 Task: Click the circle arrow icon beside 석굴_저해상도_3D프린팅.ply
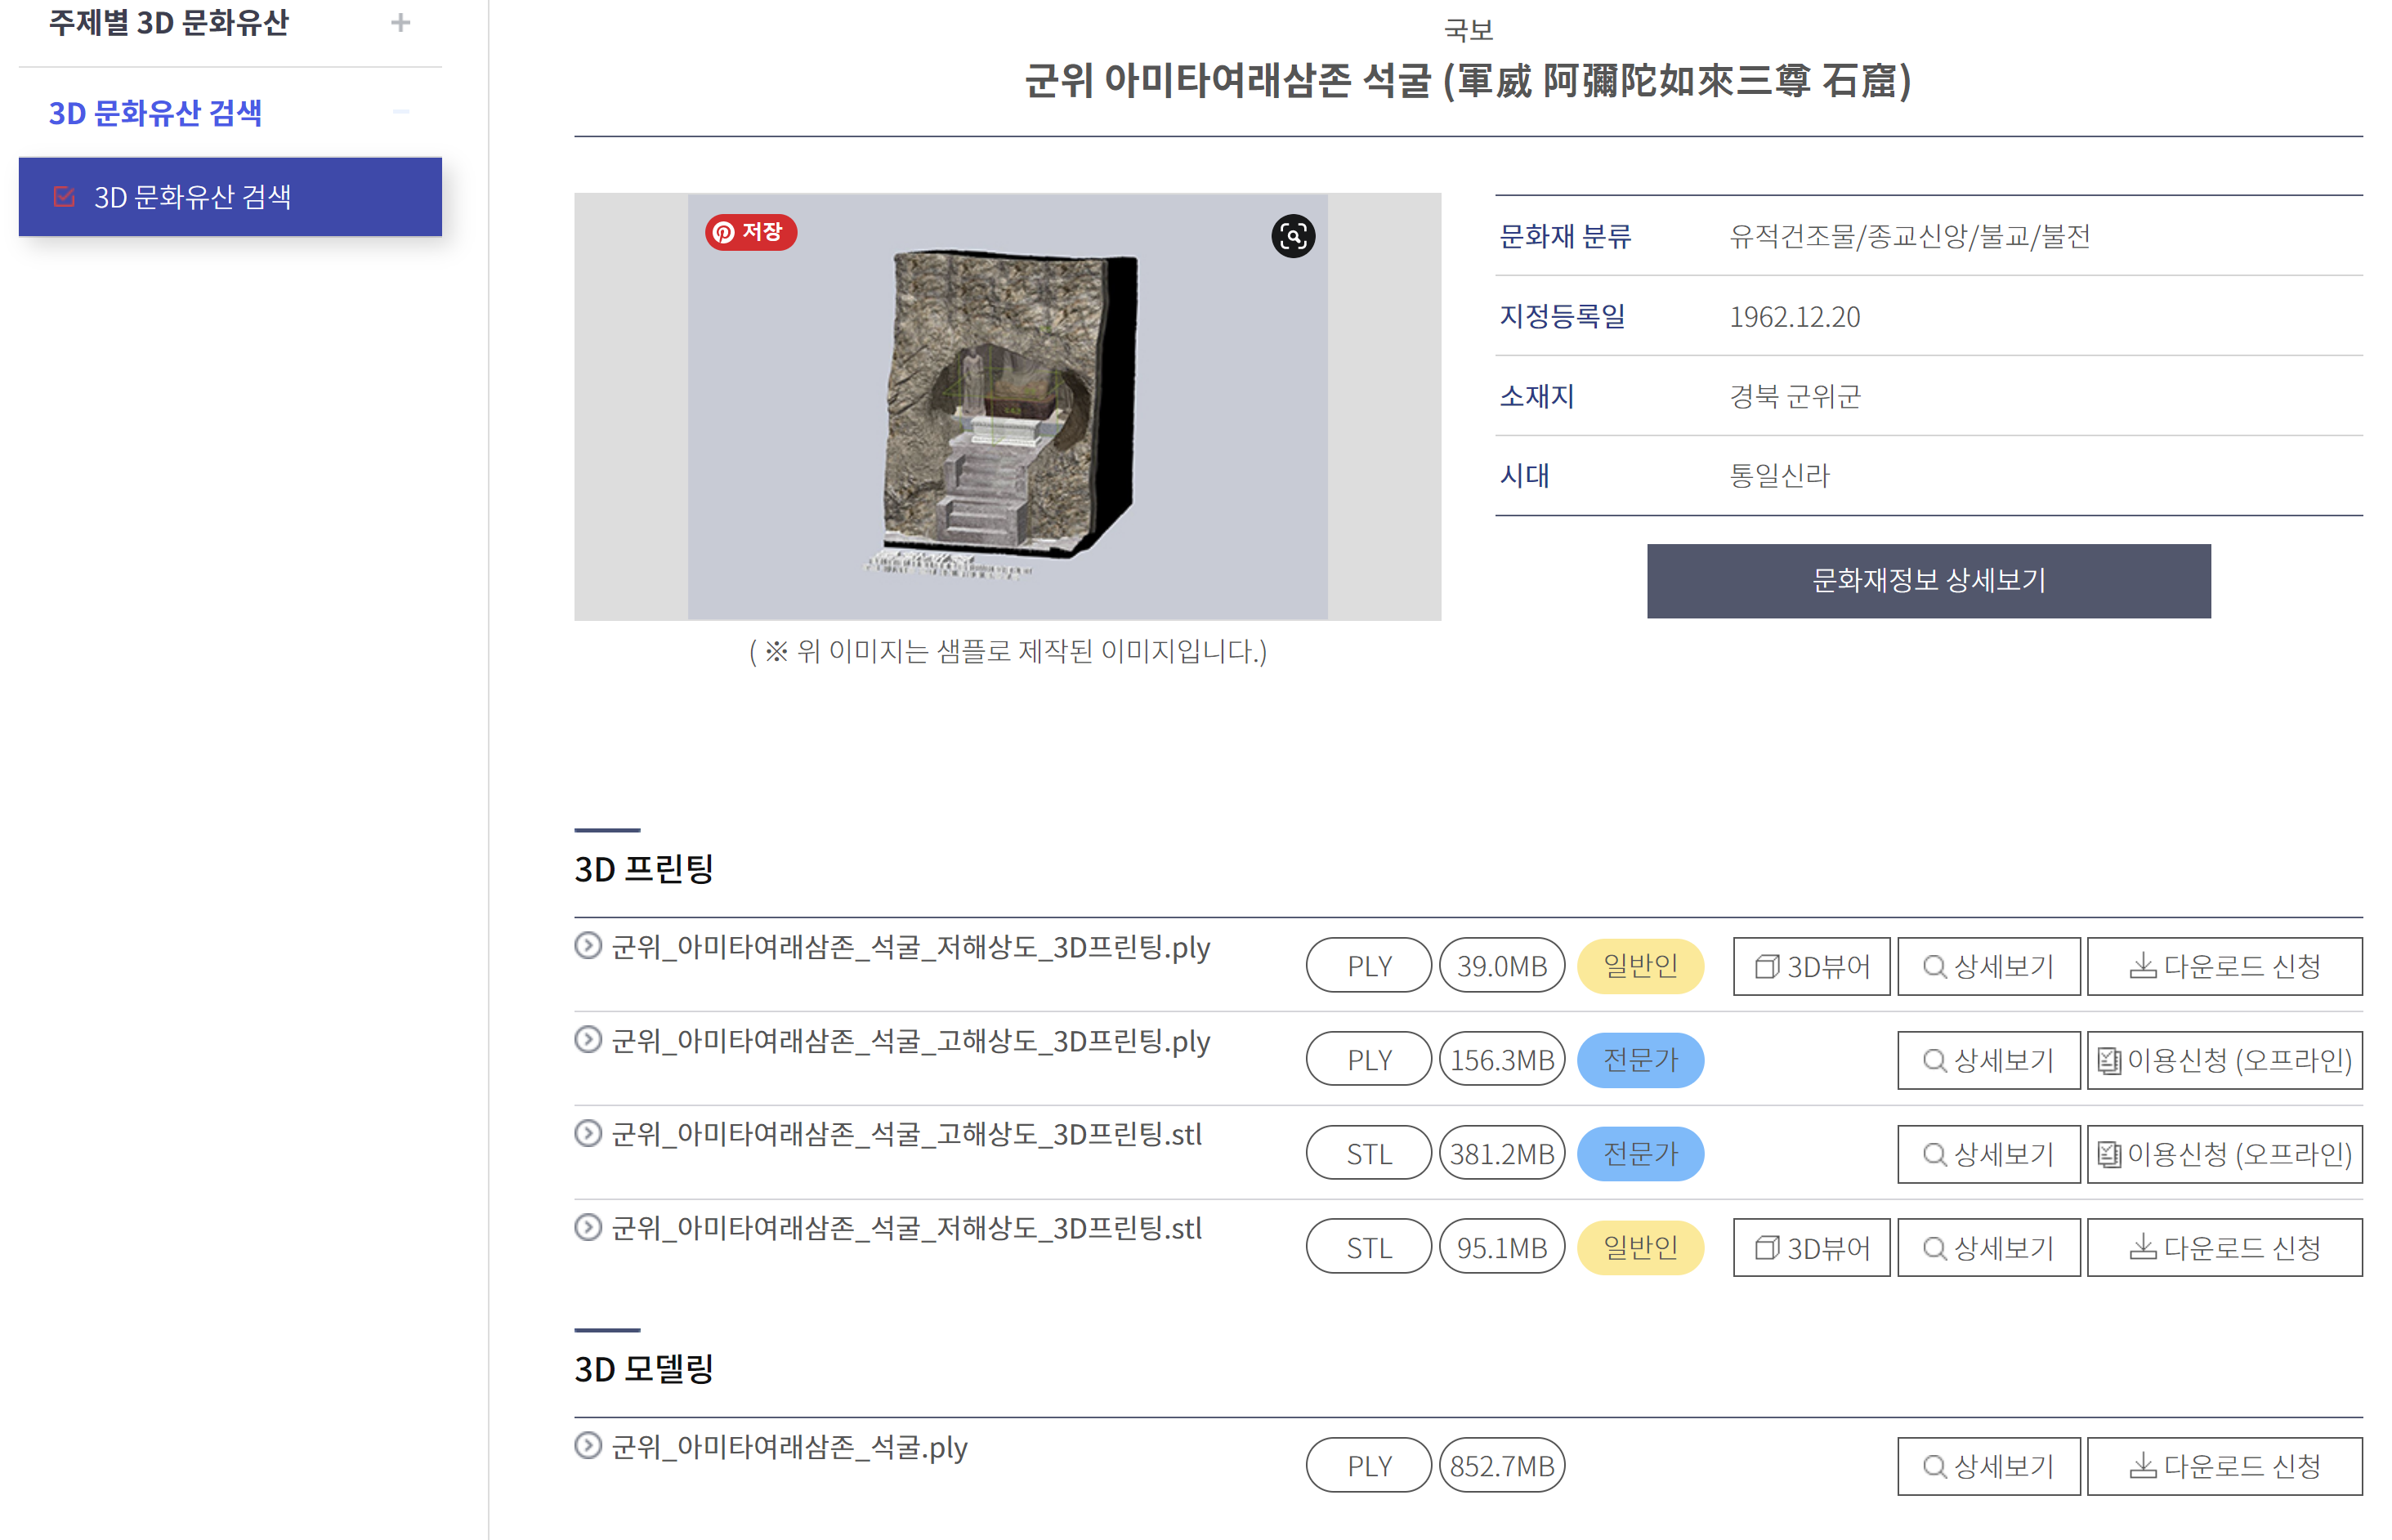588,945
